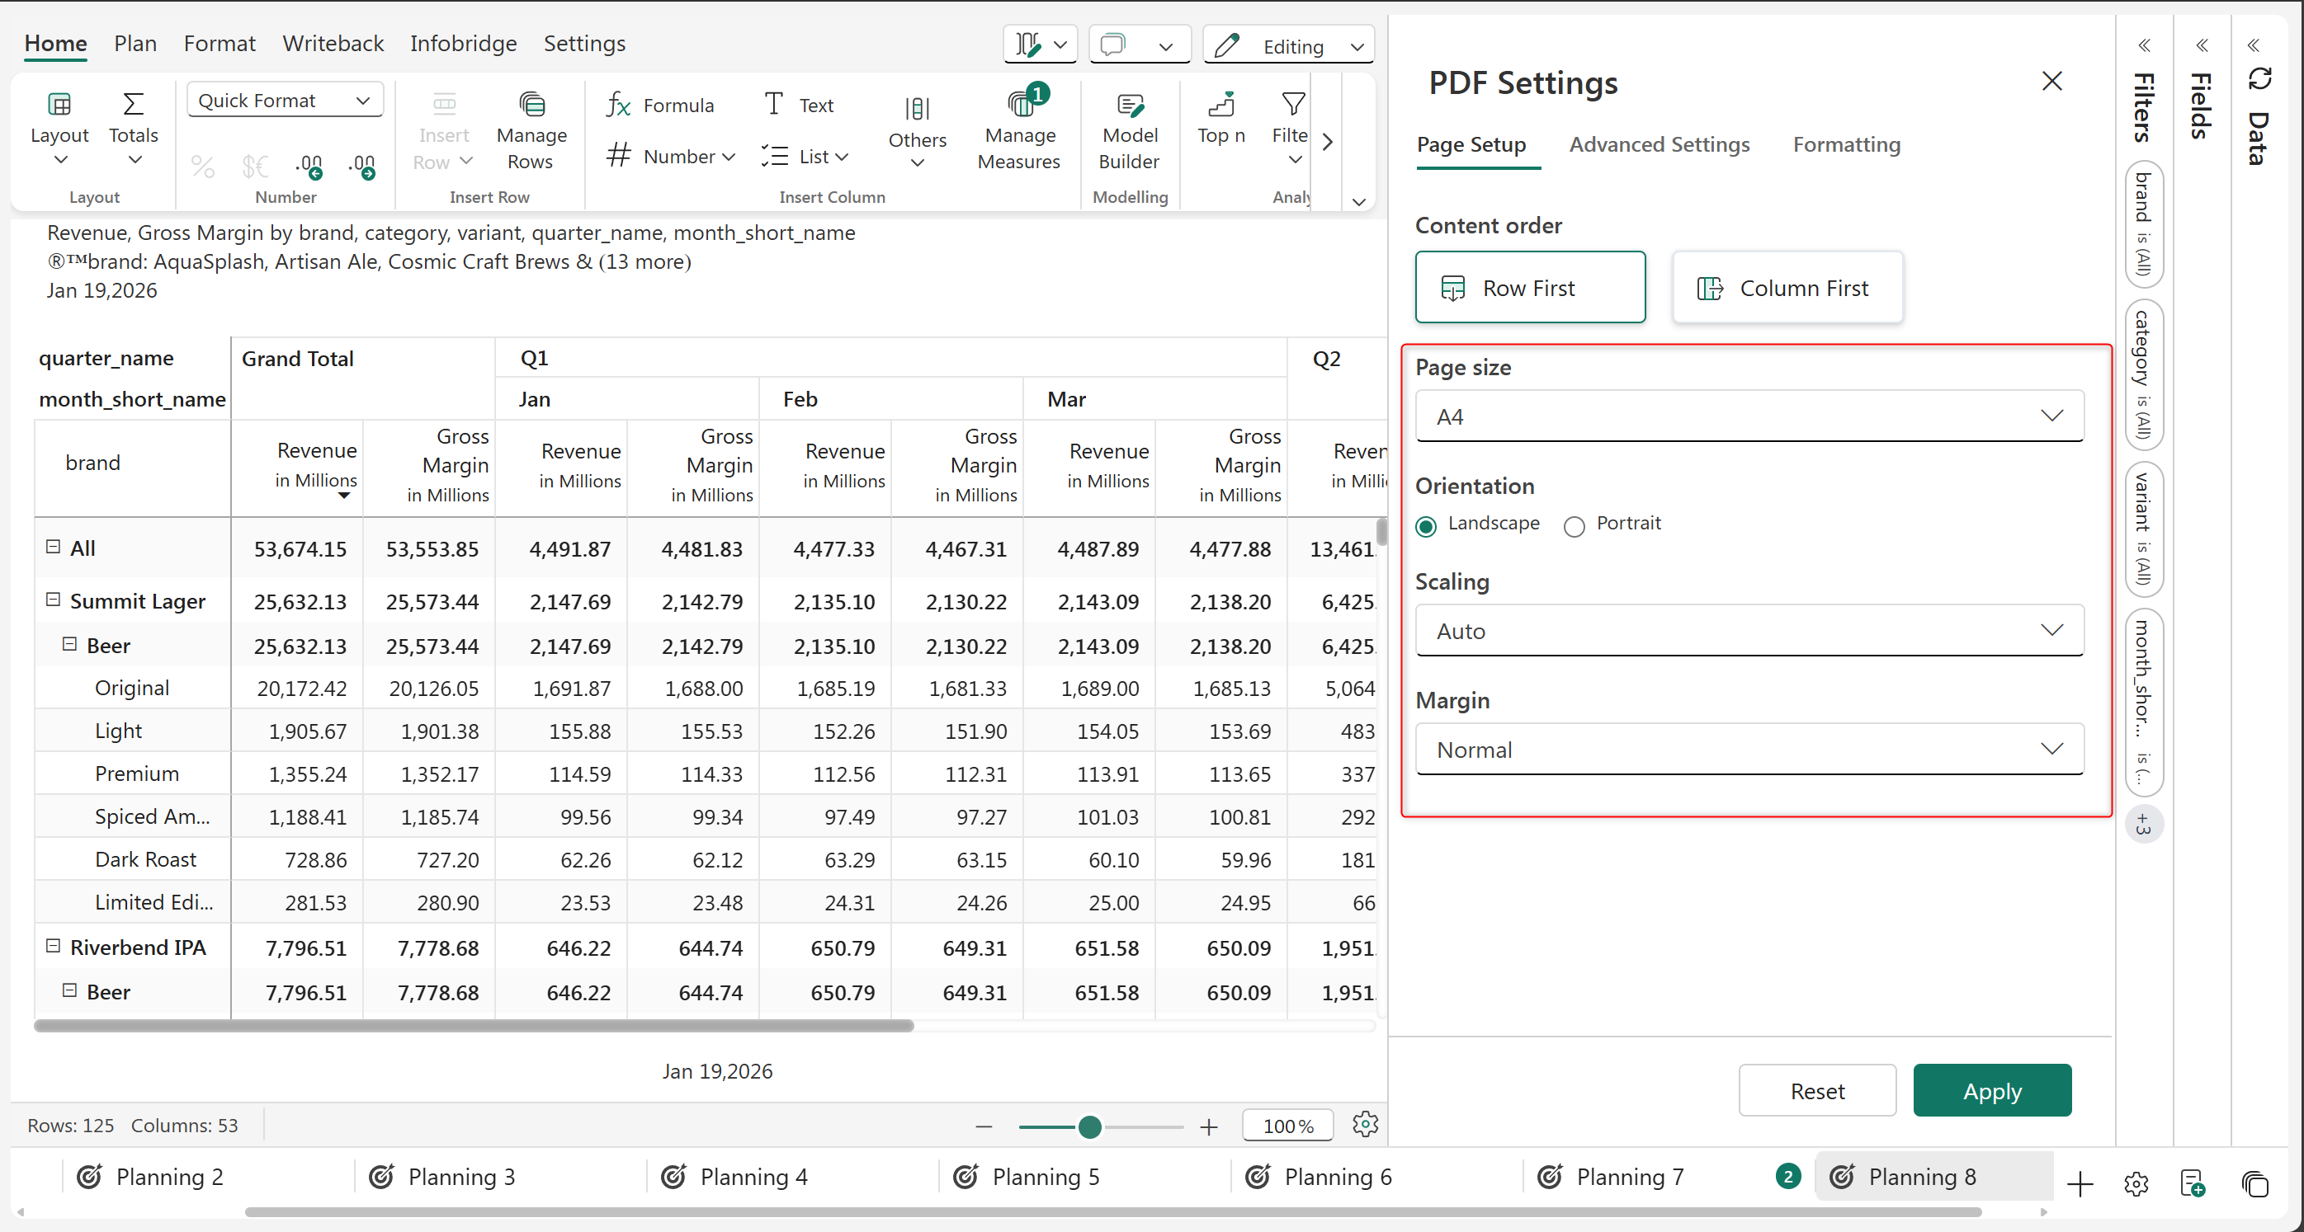
Task: Open the Manage Measures tool
Action: coord(1018,130)
